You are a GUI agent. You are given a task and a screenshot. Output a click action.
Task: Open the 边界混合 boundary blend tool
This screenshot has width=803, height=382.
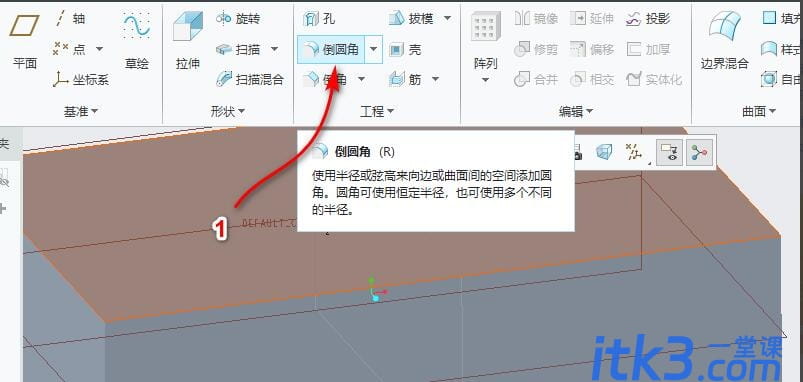point(724,41)
